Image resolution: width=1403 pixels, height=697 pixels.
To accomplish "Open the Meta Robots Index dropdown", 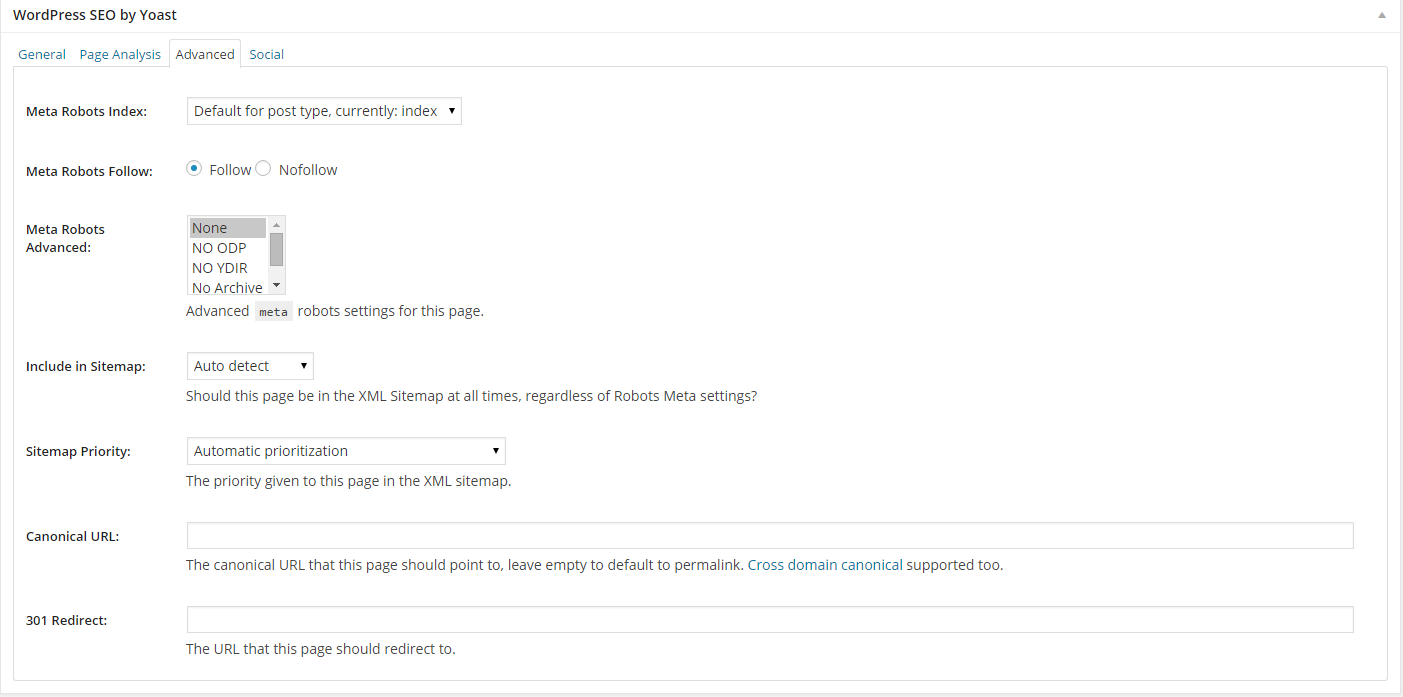I will coord(323,111).
